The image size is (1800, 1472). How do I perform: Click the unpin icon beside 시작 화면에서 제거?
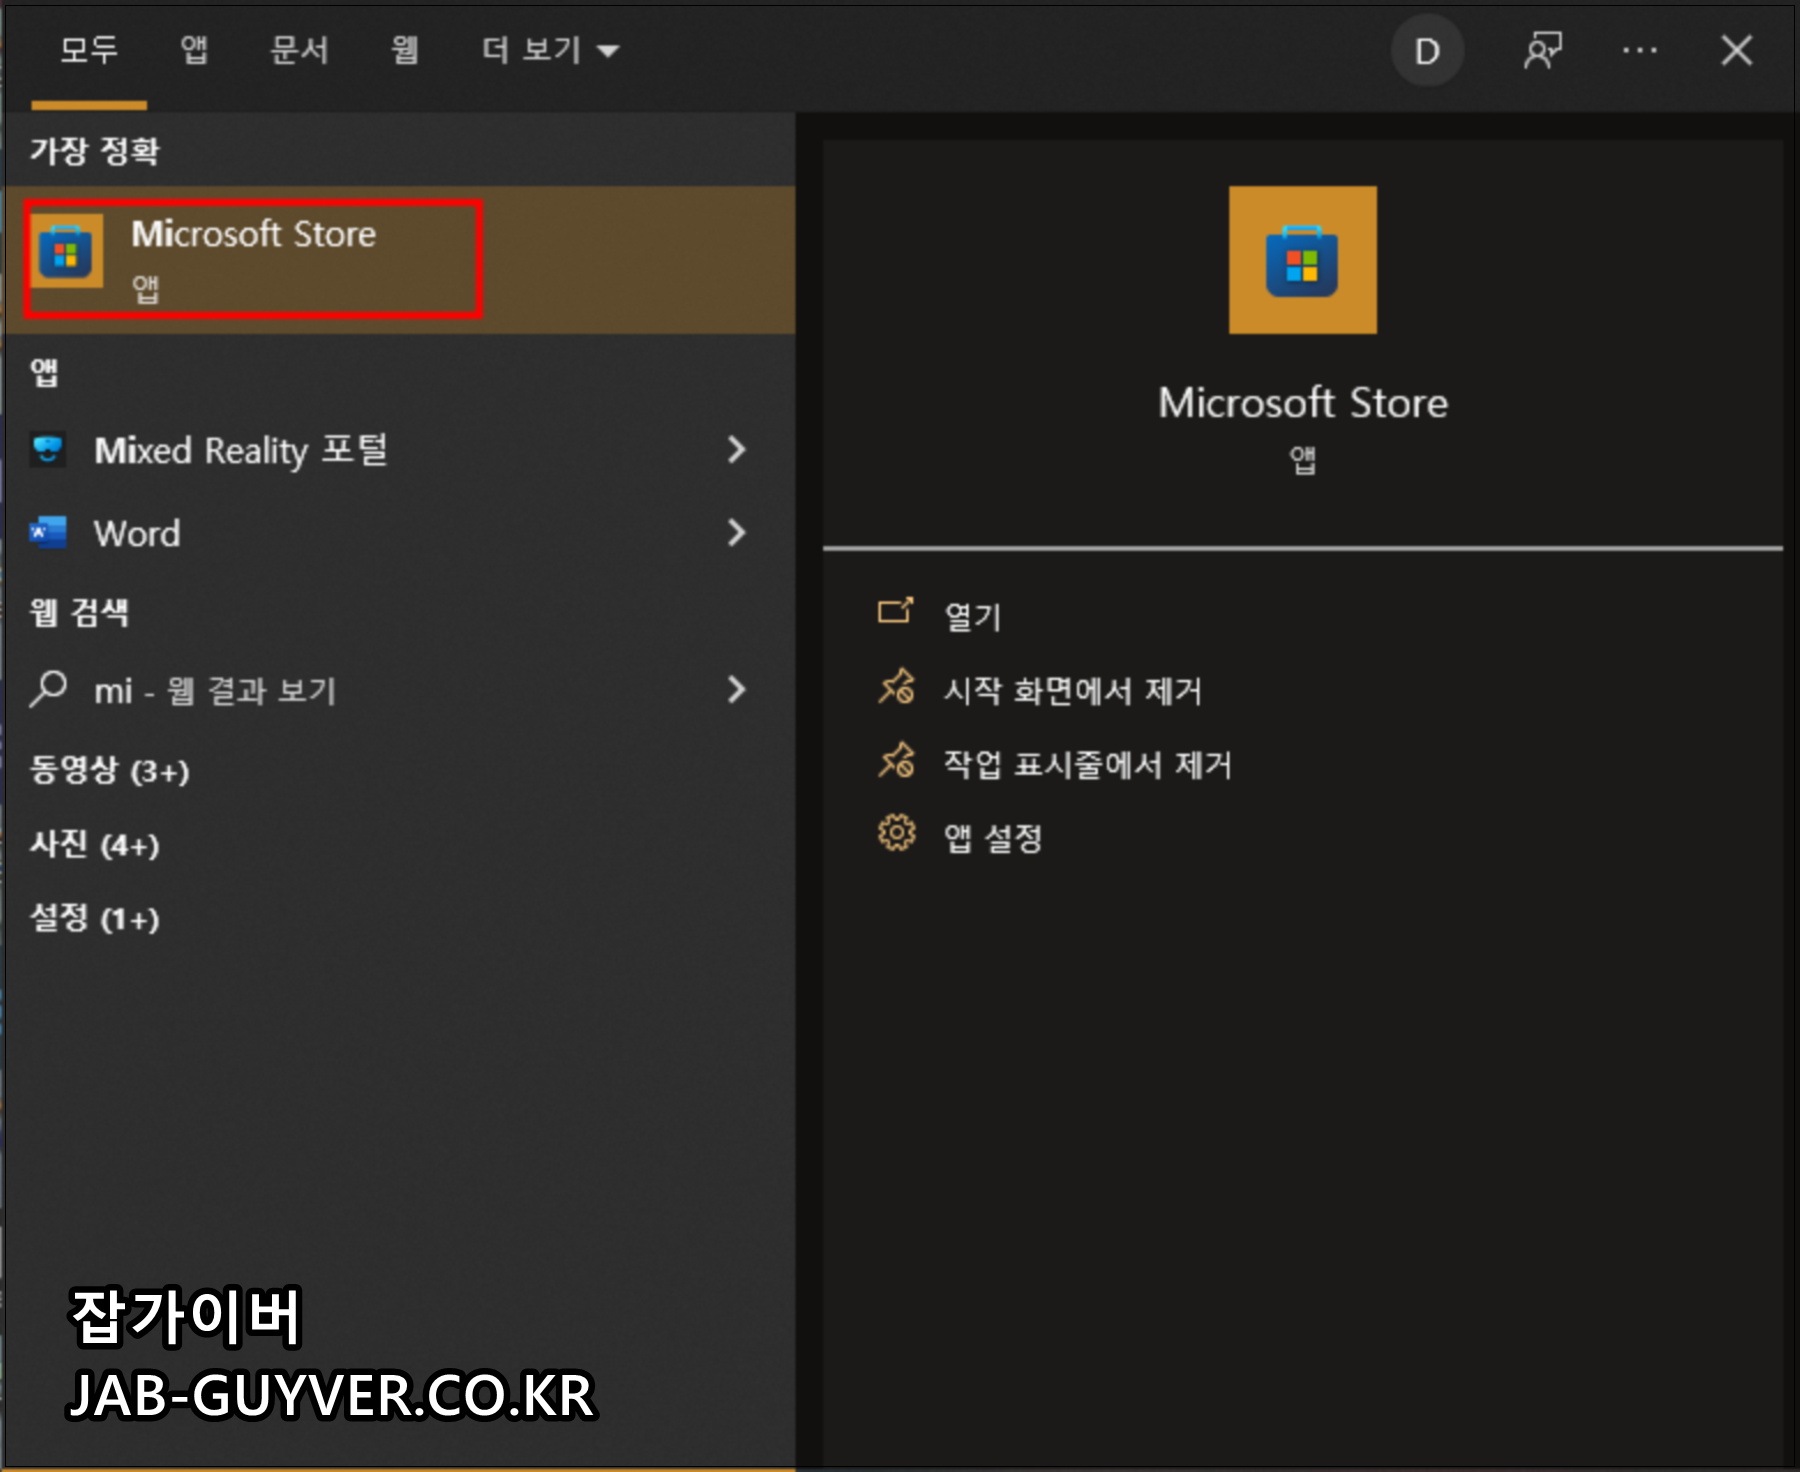pyautogui.click(x=896, y=687)
